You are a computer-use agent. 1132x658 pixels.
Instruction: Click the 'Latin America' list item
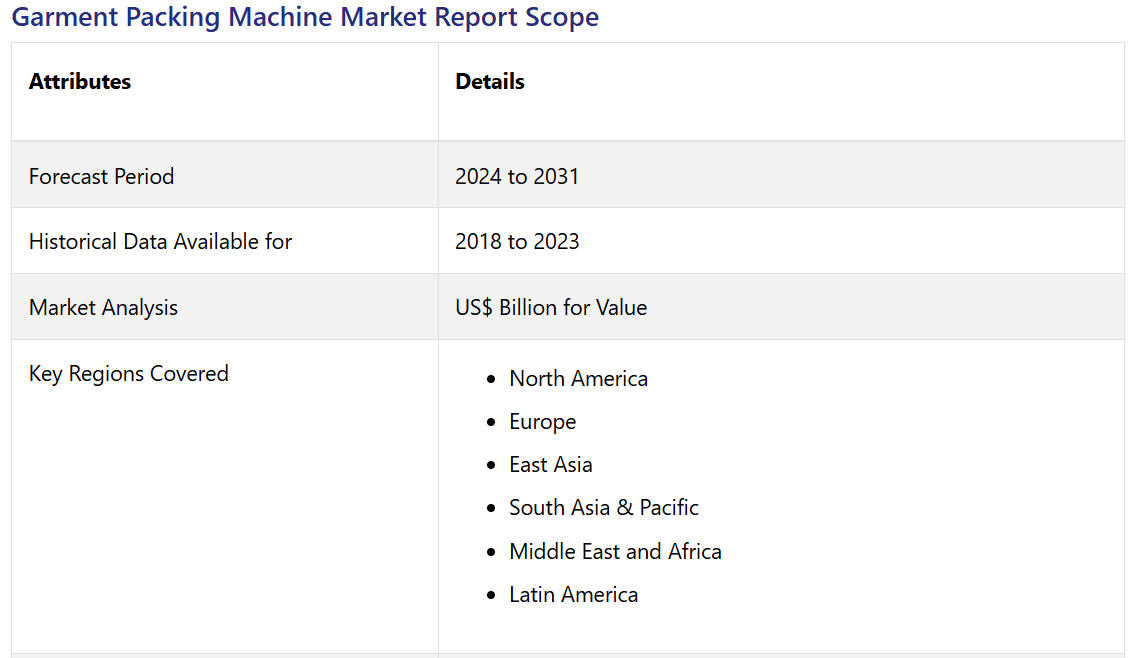point(573,594)
